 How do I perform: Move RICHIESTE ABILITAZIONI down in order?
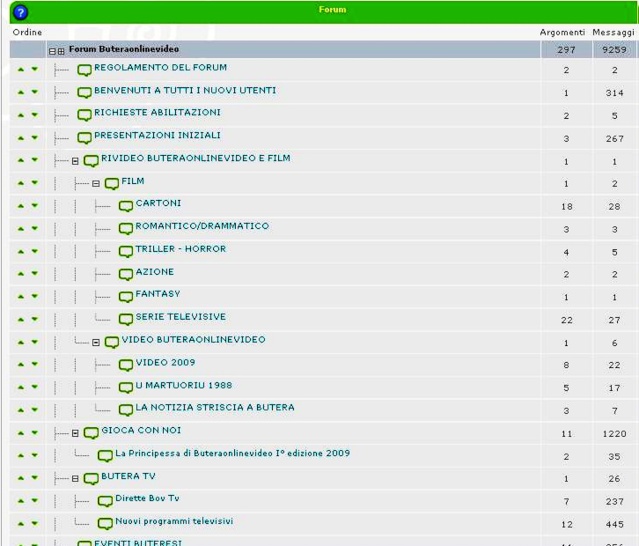(35, 114)
